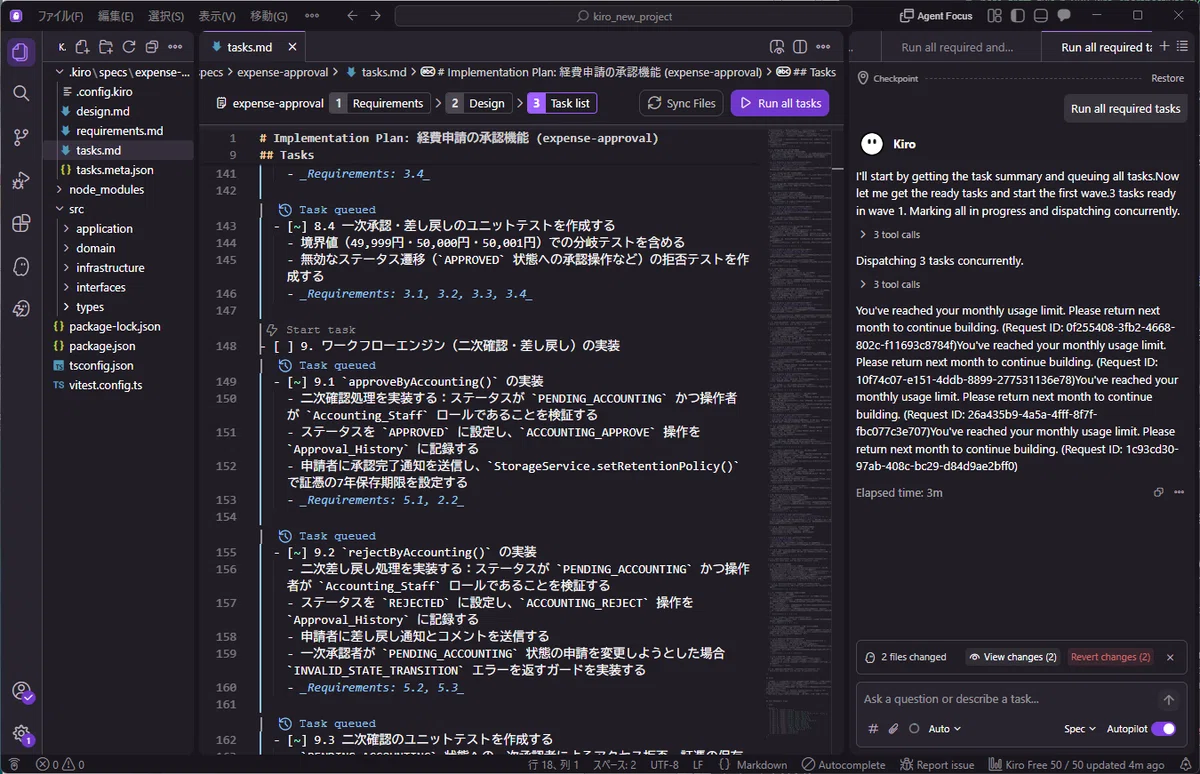Expand the second 3 tool calls section
1200x774 pixels.
[890, 285]
